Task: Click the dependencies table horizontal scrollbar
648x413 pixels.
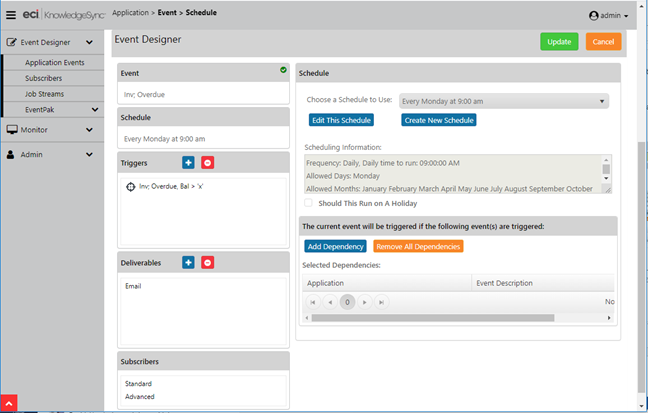Action: click(x=433, y=318)
